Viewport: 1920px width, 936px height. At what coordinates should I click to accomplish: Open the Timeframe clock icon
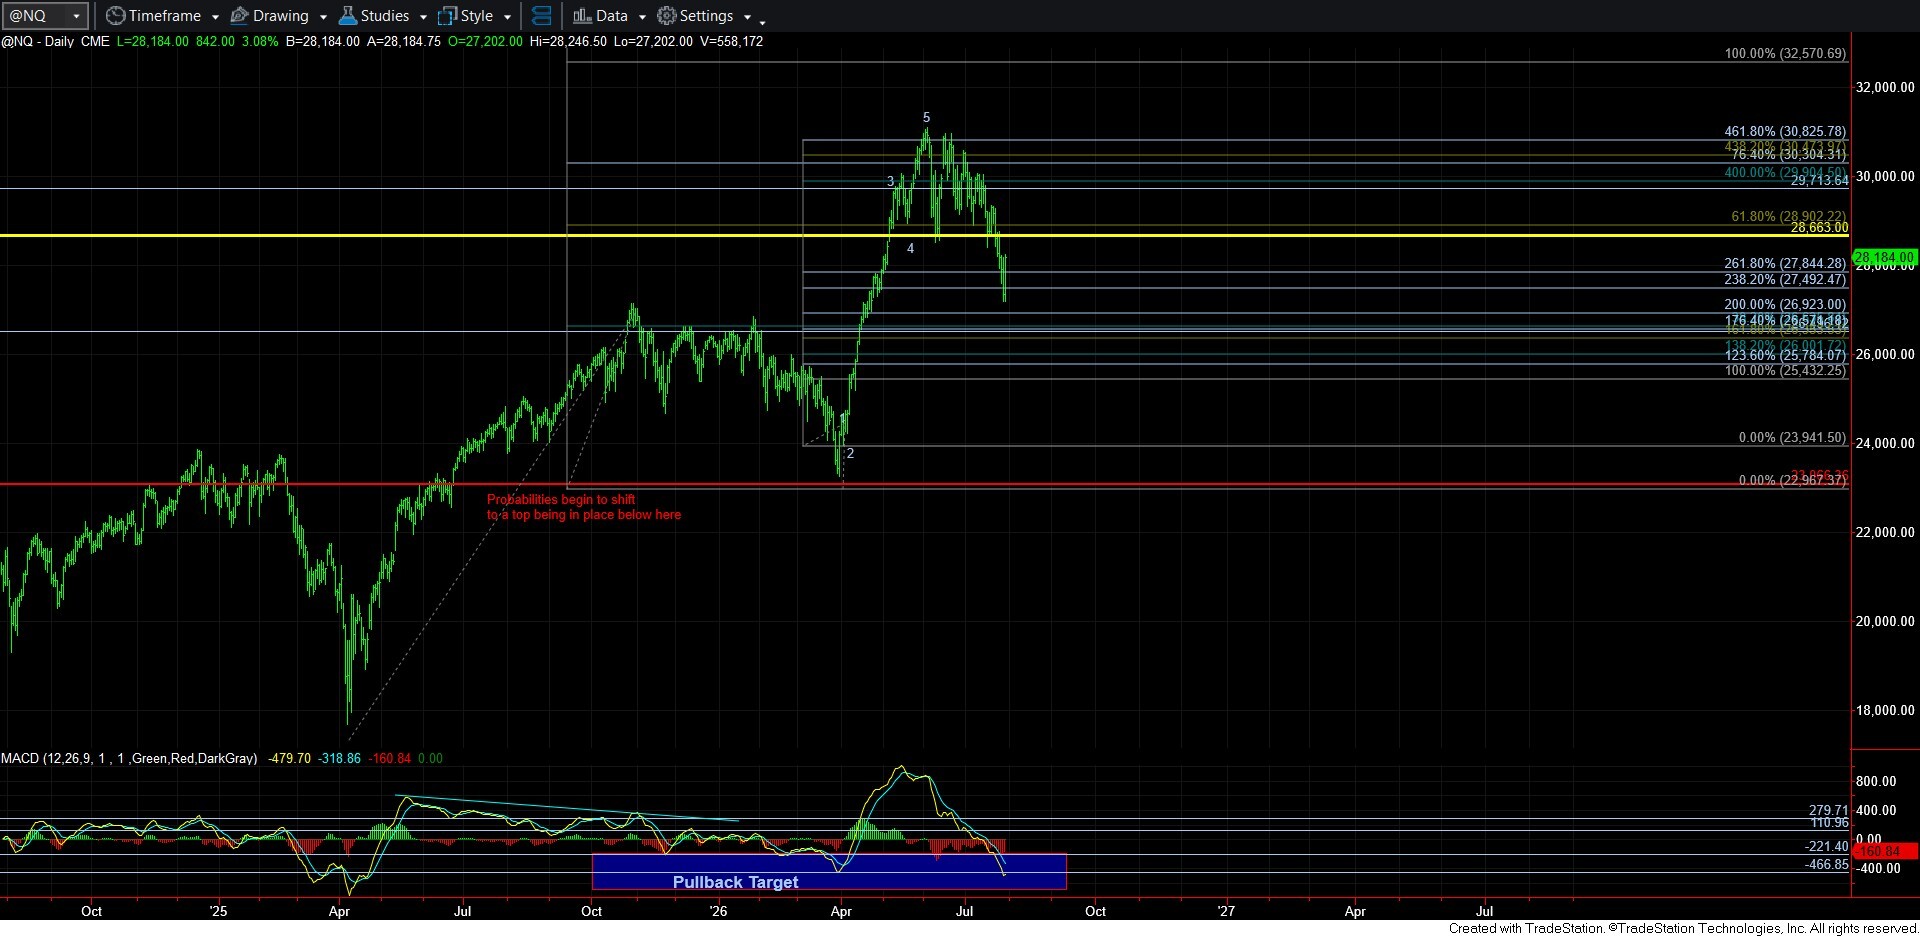point(115,16)
